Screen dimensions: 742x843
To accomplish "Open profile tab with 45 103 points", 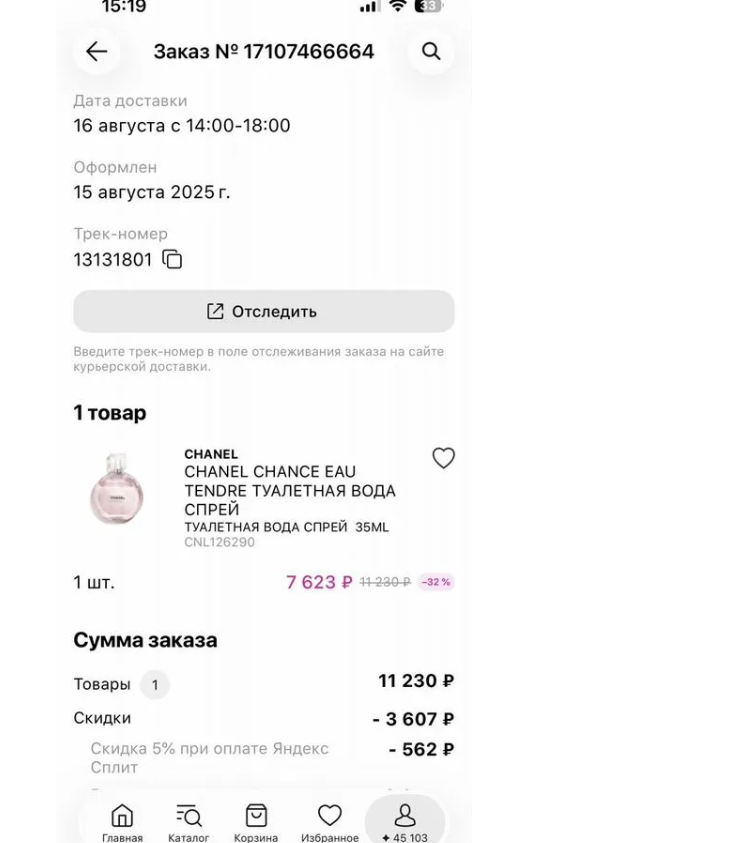I will (x=404, y=823).
